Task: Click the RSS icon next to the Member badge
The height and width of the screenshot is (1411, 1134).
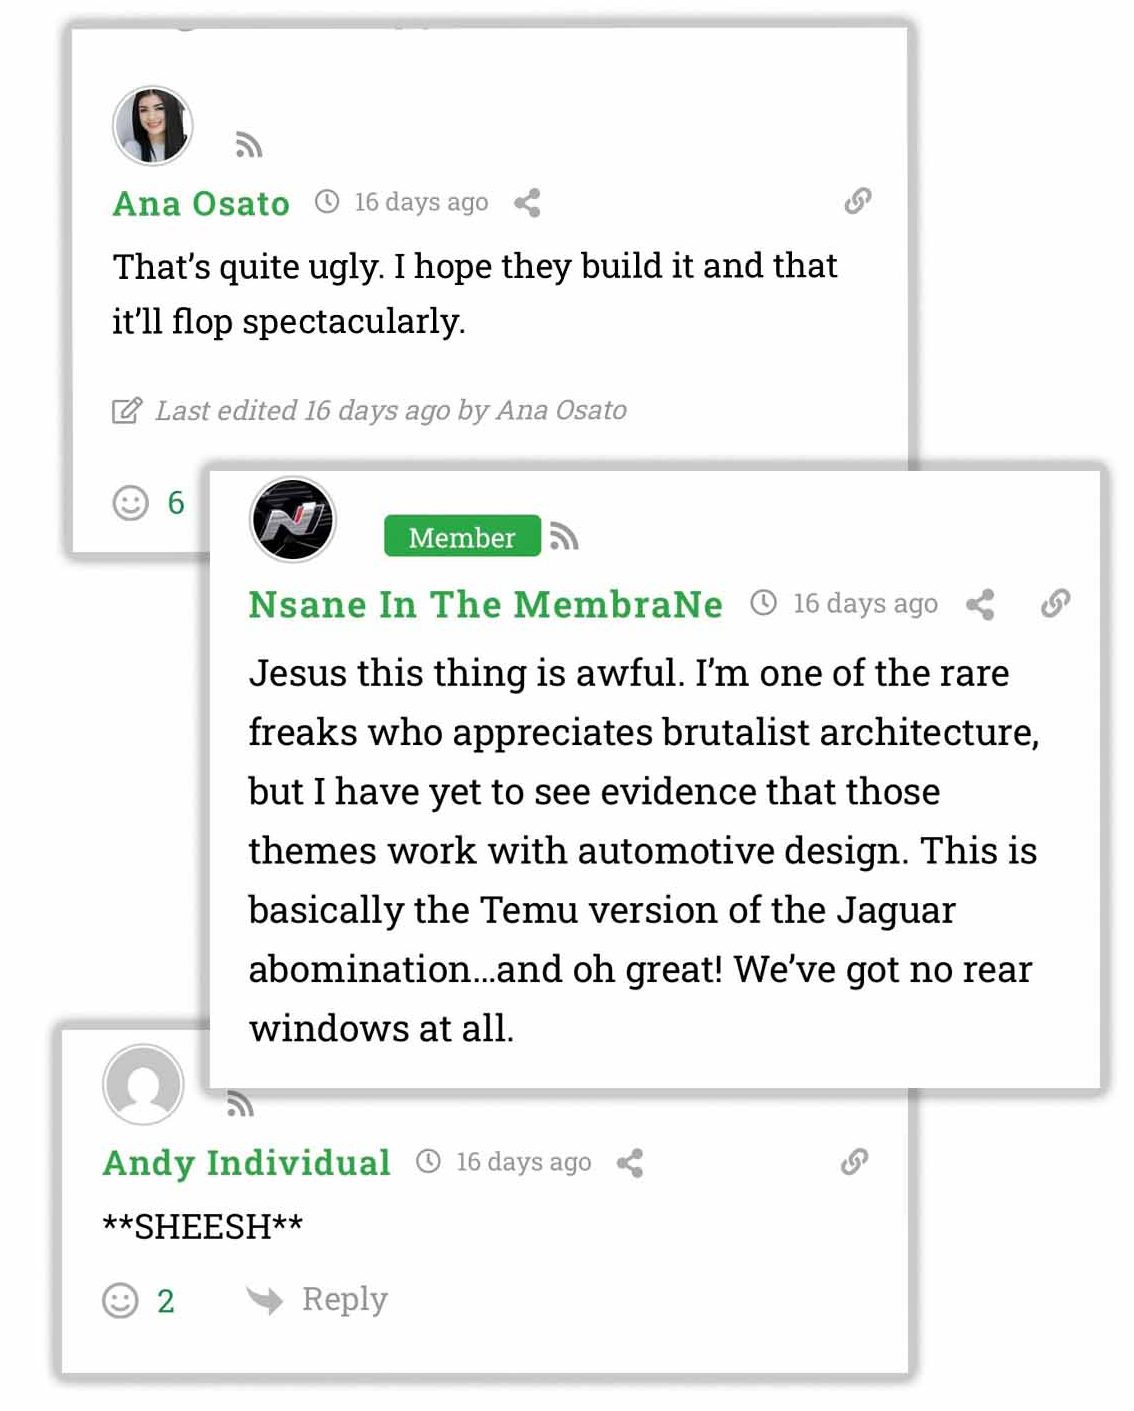Action: pyautogui.click(x=564, y=537)
